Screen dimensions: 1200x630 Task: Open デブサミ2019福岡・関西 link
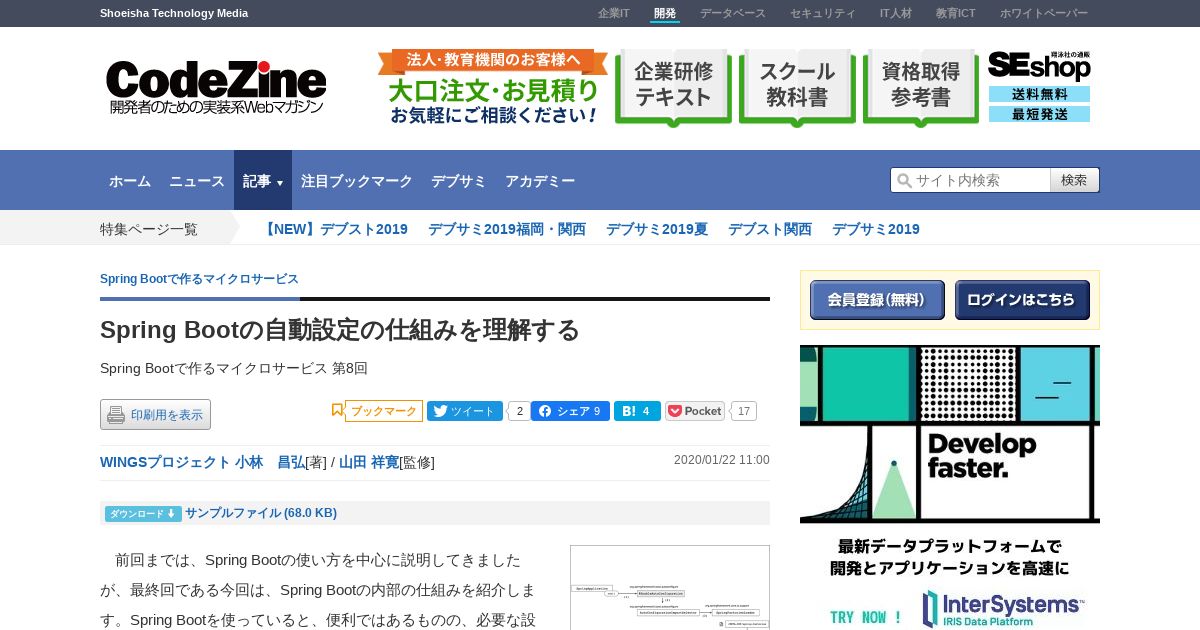[x=507, y=229]
